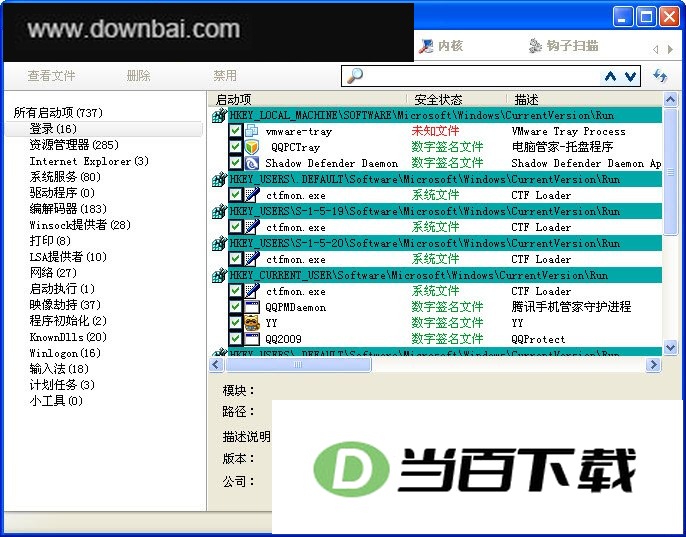
Task: Click the vmware-tray program icon
Action: coord(252,130)
